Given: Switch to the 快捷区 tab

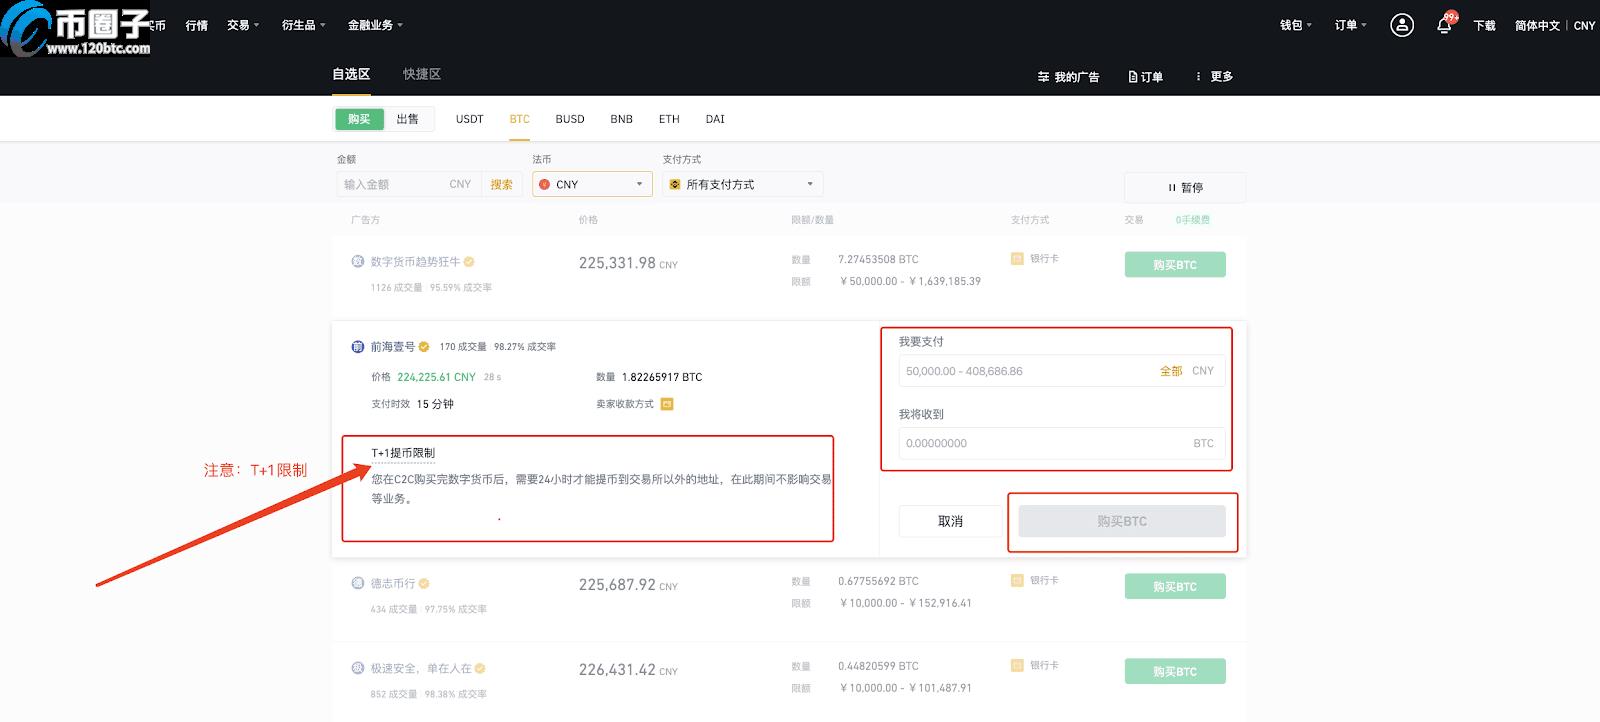Looking at the screenshot, I should (x=422, y=74).
